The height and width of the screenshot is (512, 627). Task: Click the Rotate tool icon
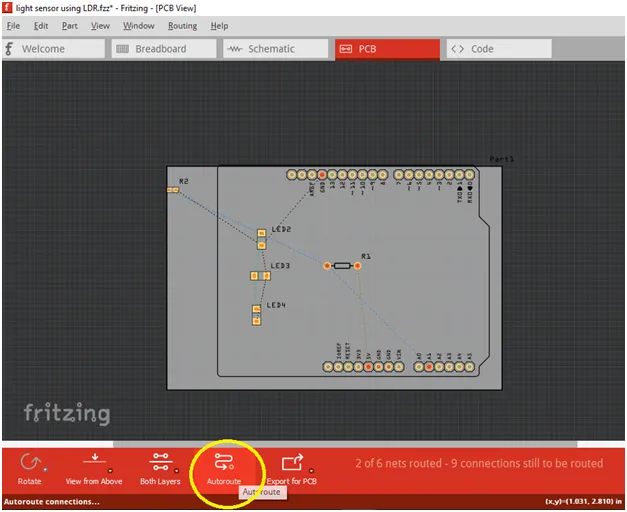coord(29,462)
